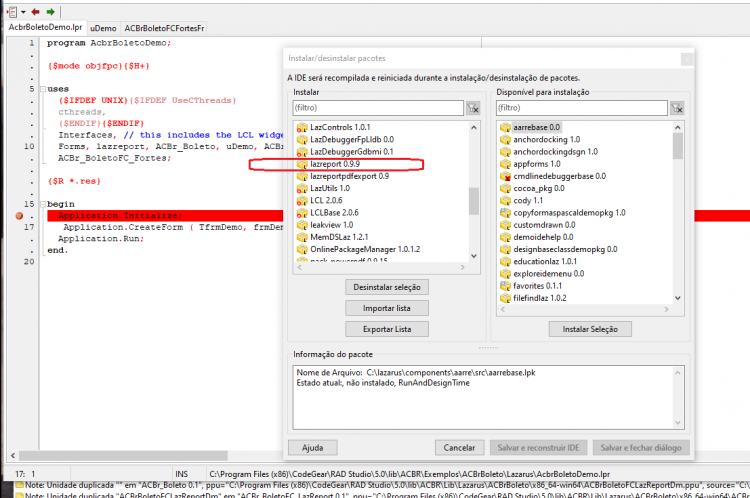Select the cmdlinedebuggerbase 0.0 package icon
This screenshot has height=498, width=750.
(505, 176)
